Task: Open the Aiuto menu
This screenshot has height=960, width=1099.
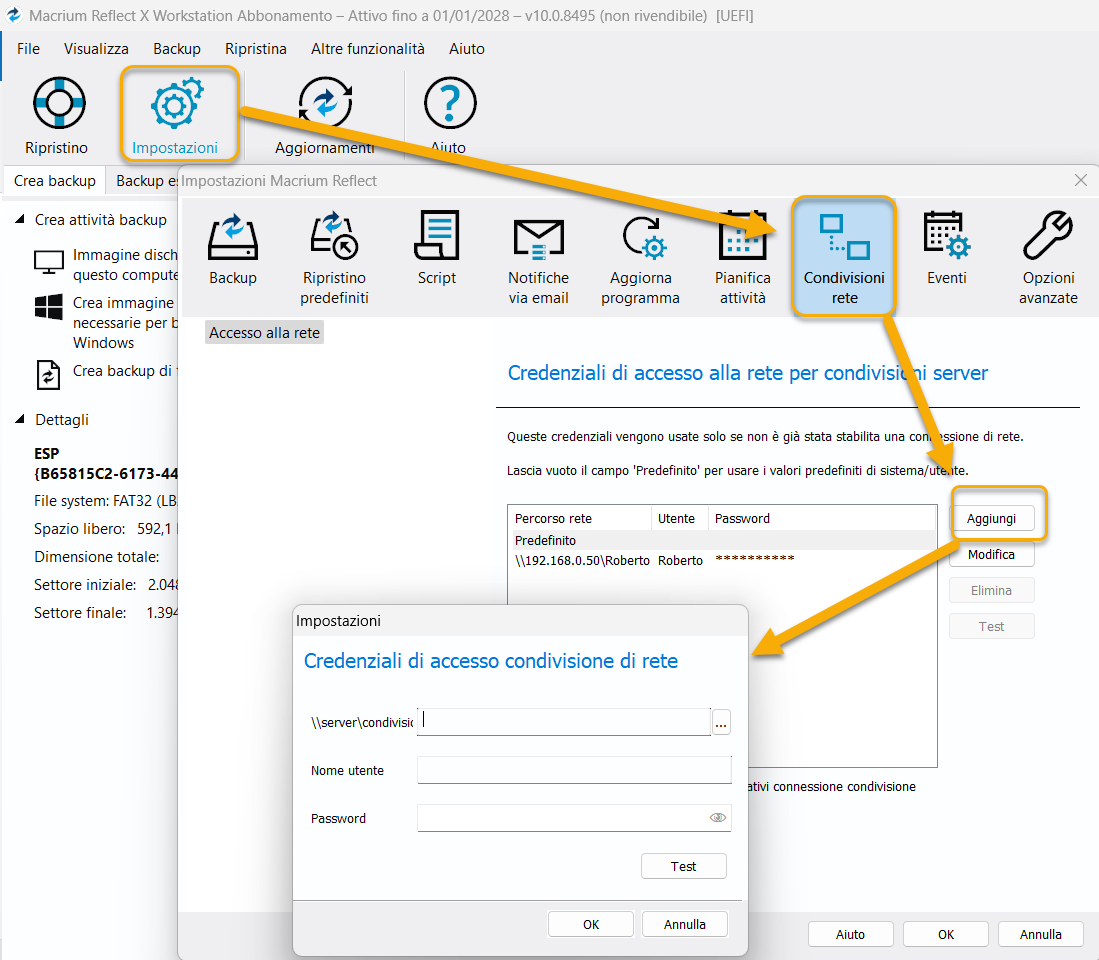Action: coord(467,48)
